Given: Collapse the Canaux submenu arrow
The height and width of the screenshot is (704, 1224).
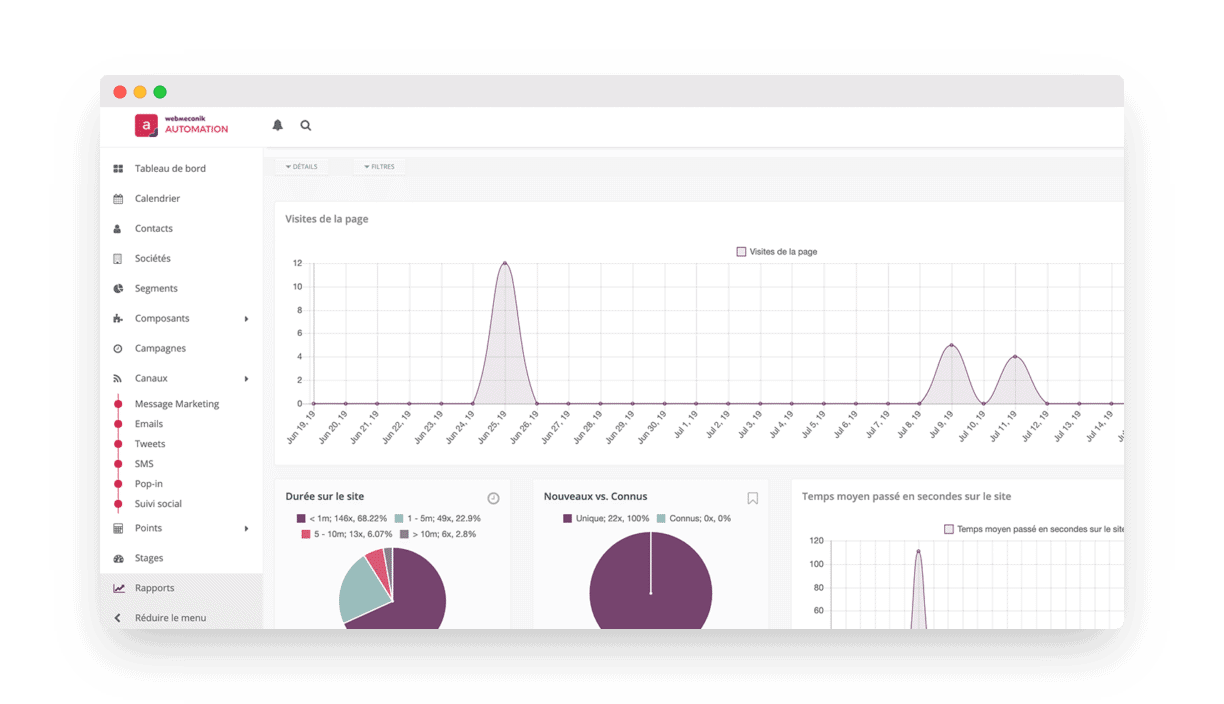Looking at the screenshot, I should click(246, 379).
